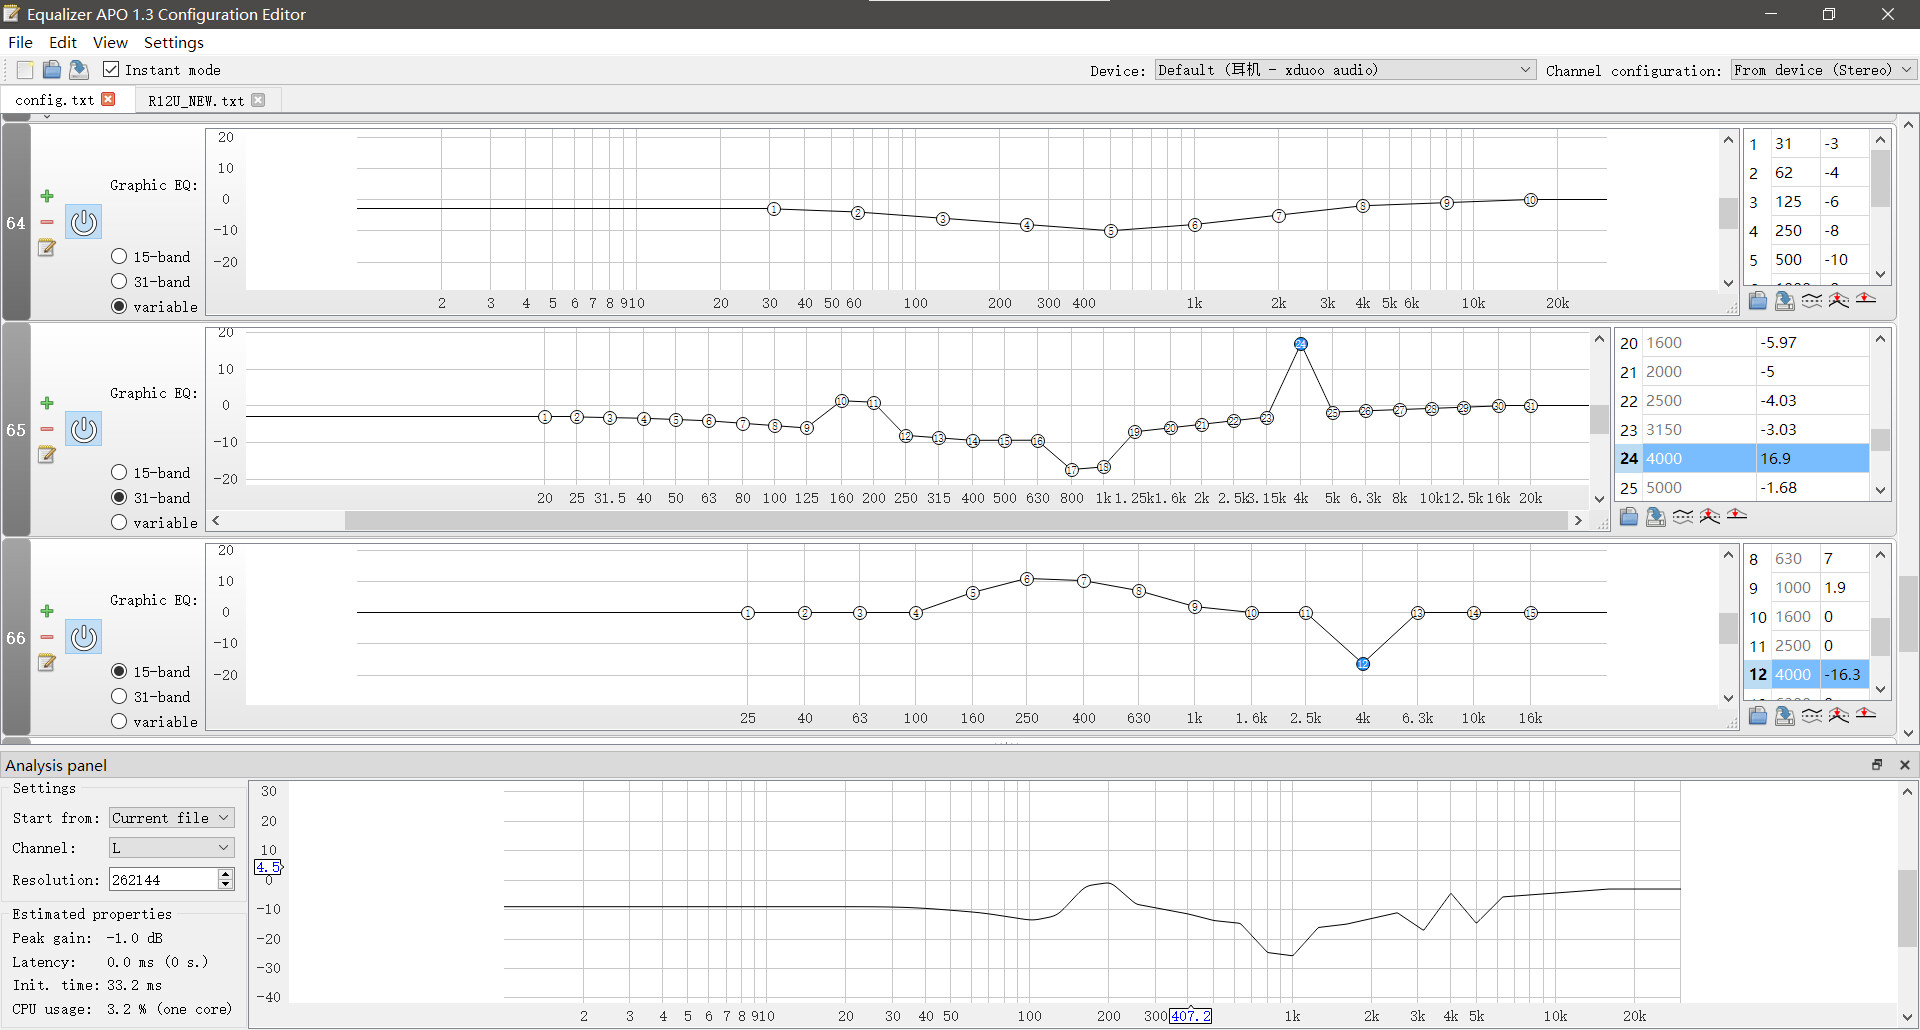The image size is (1920, 1030).
Task: Remove filter 65 with its red minus
Action: click(x=47, y=429)
